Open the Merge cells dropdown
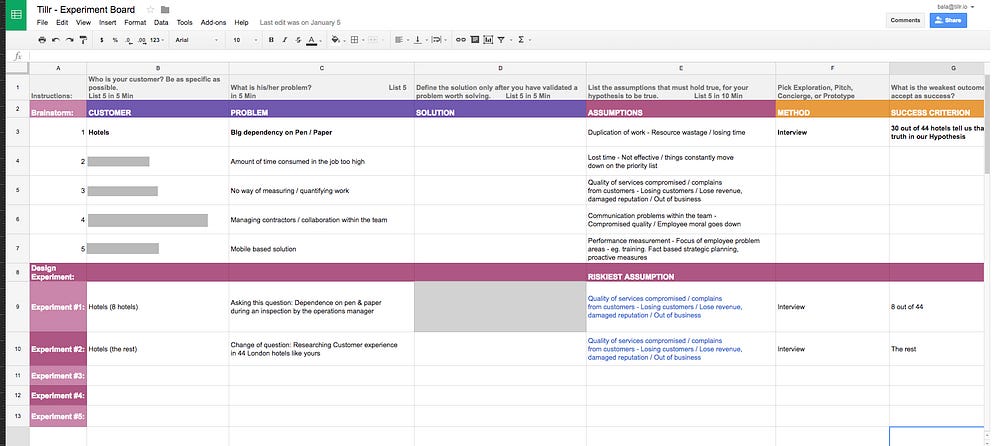 (374, 40)
